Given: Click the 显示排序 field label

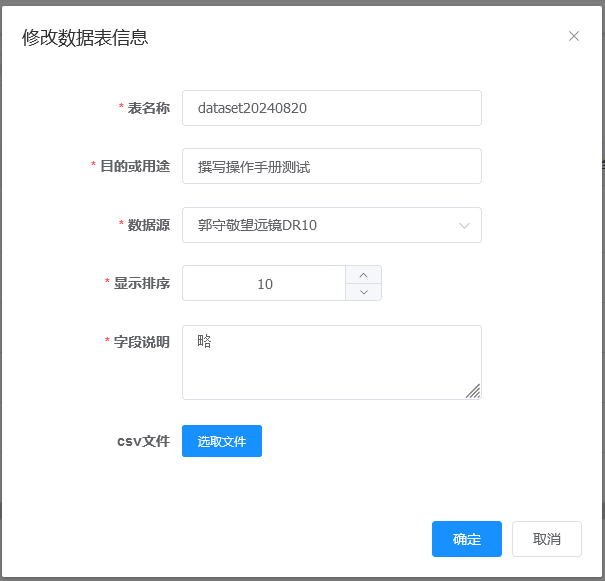Looking at the screenshot, I should click(141, 283).
